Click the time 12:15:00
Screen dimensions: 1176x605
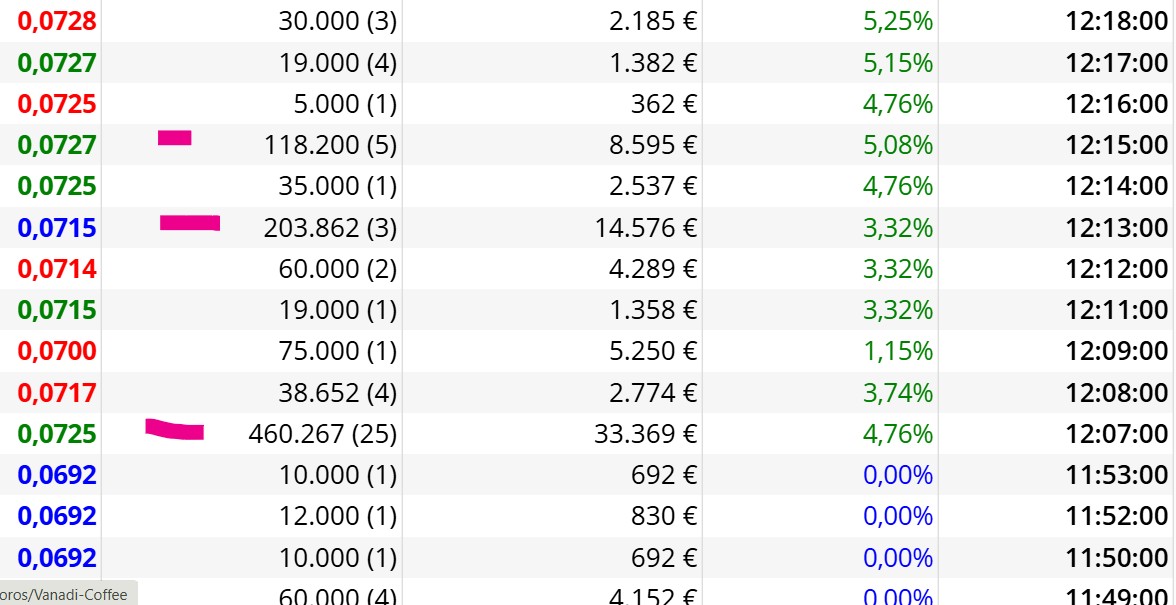[1117, 145]
